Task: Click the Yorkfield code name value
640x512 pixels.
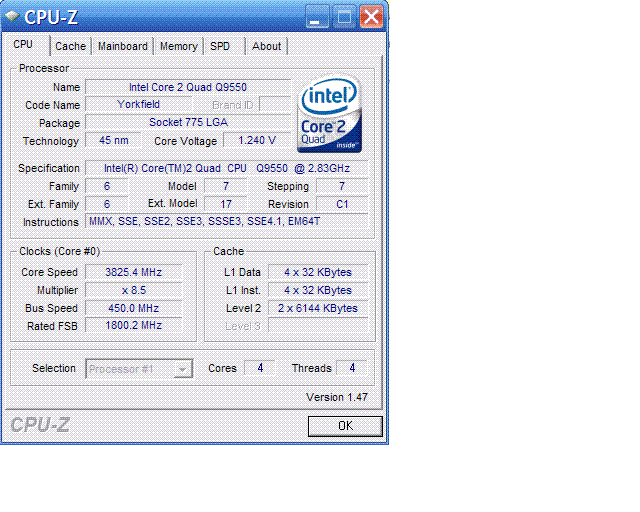Action: [138, 105]
